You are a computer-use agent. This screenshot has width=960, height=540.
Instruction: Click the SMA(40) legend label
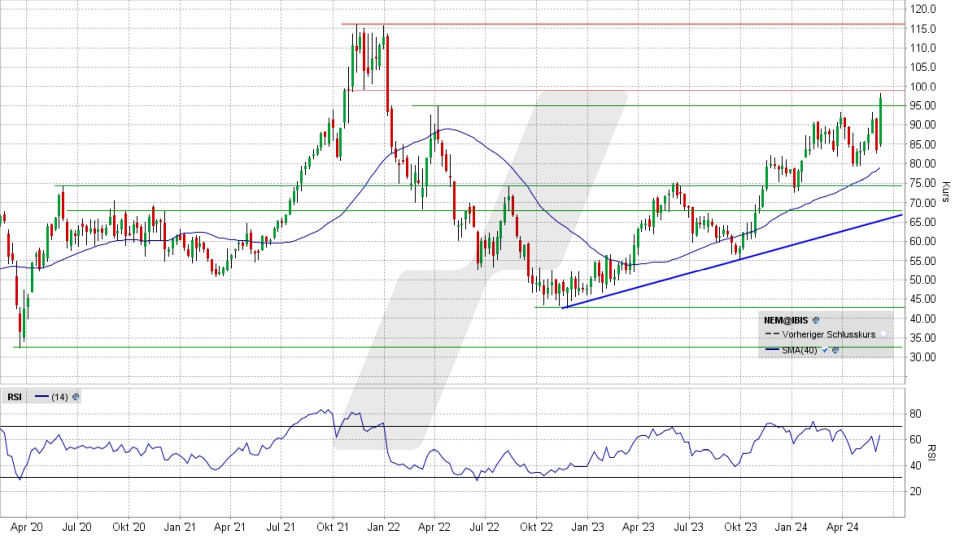[x=800, y=350]
